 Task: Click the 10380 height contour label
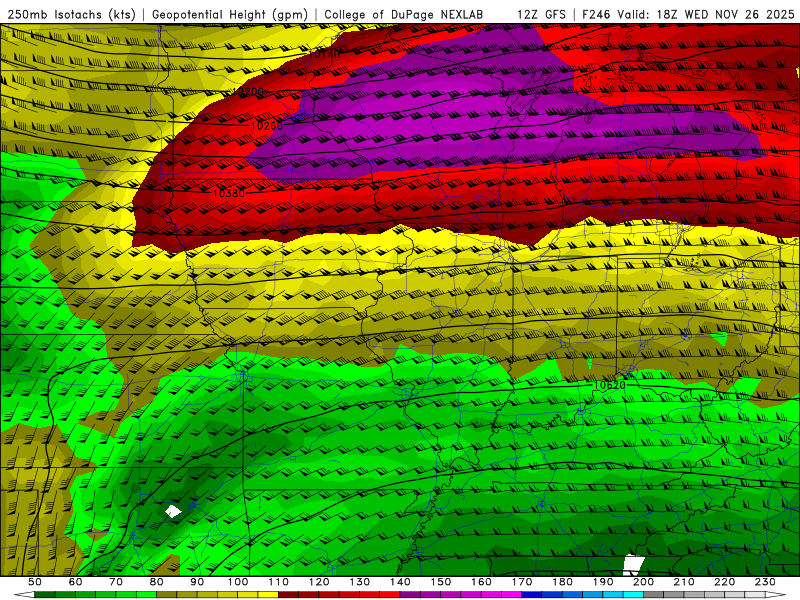229,193
